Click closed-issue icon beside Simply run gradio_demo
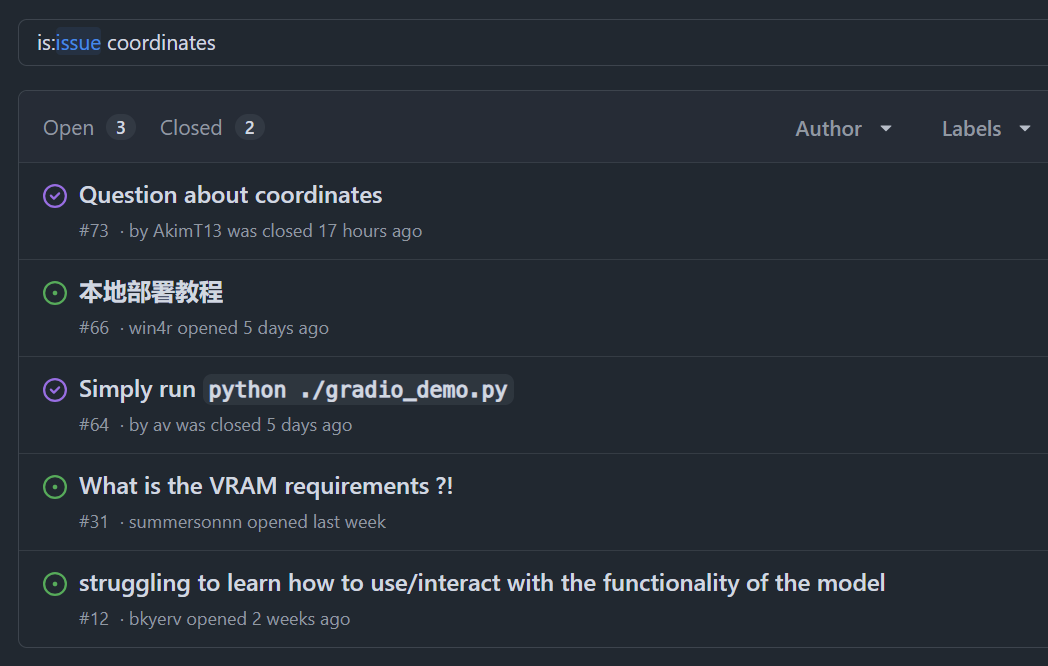 [55, 390]
